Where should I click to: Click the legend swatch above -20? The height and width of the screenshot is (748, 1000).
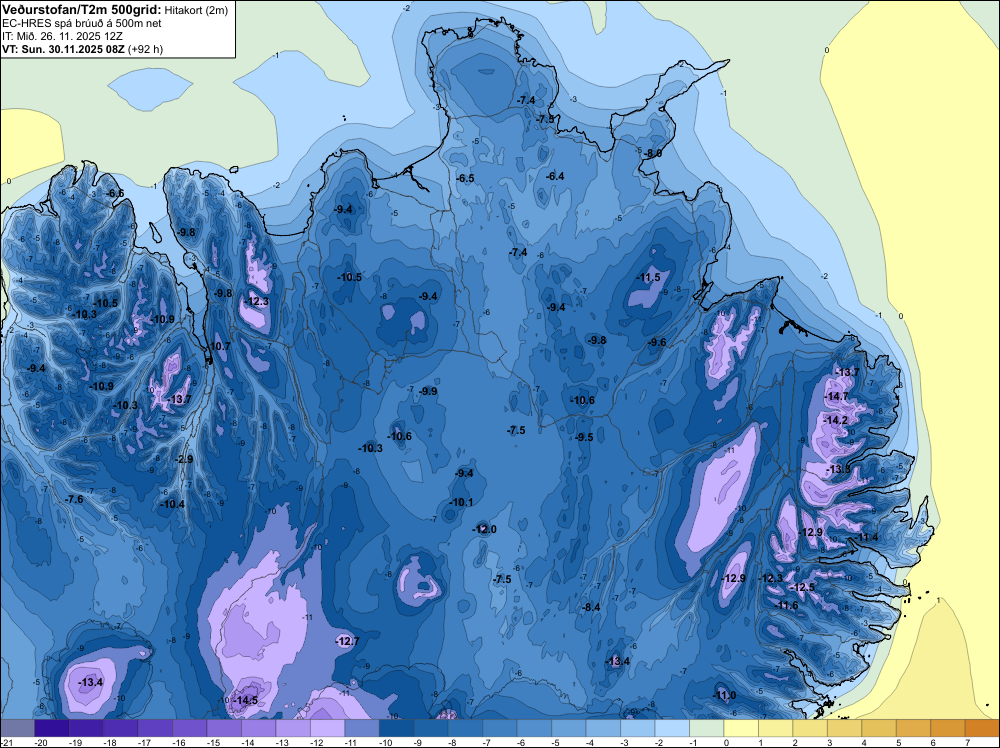click(52, 729)
